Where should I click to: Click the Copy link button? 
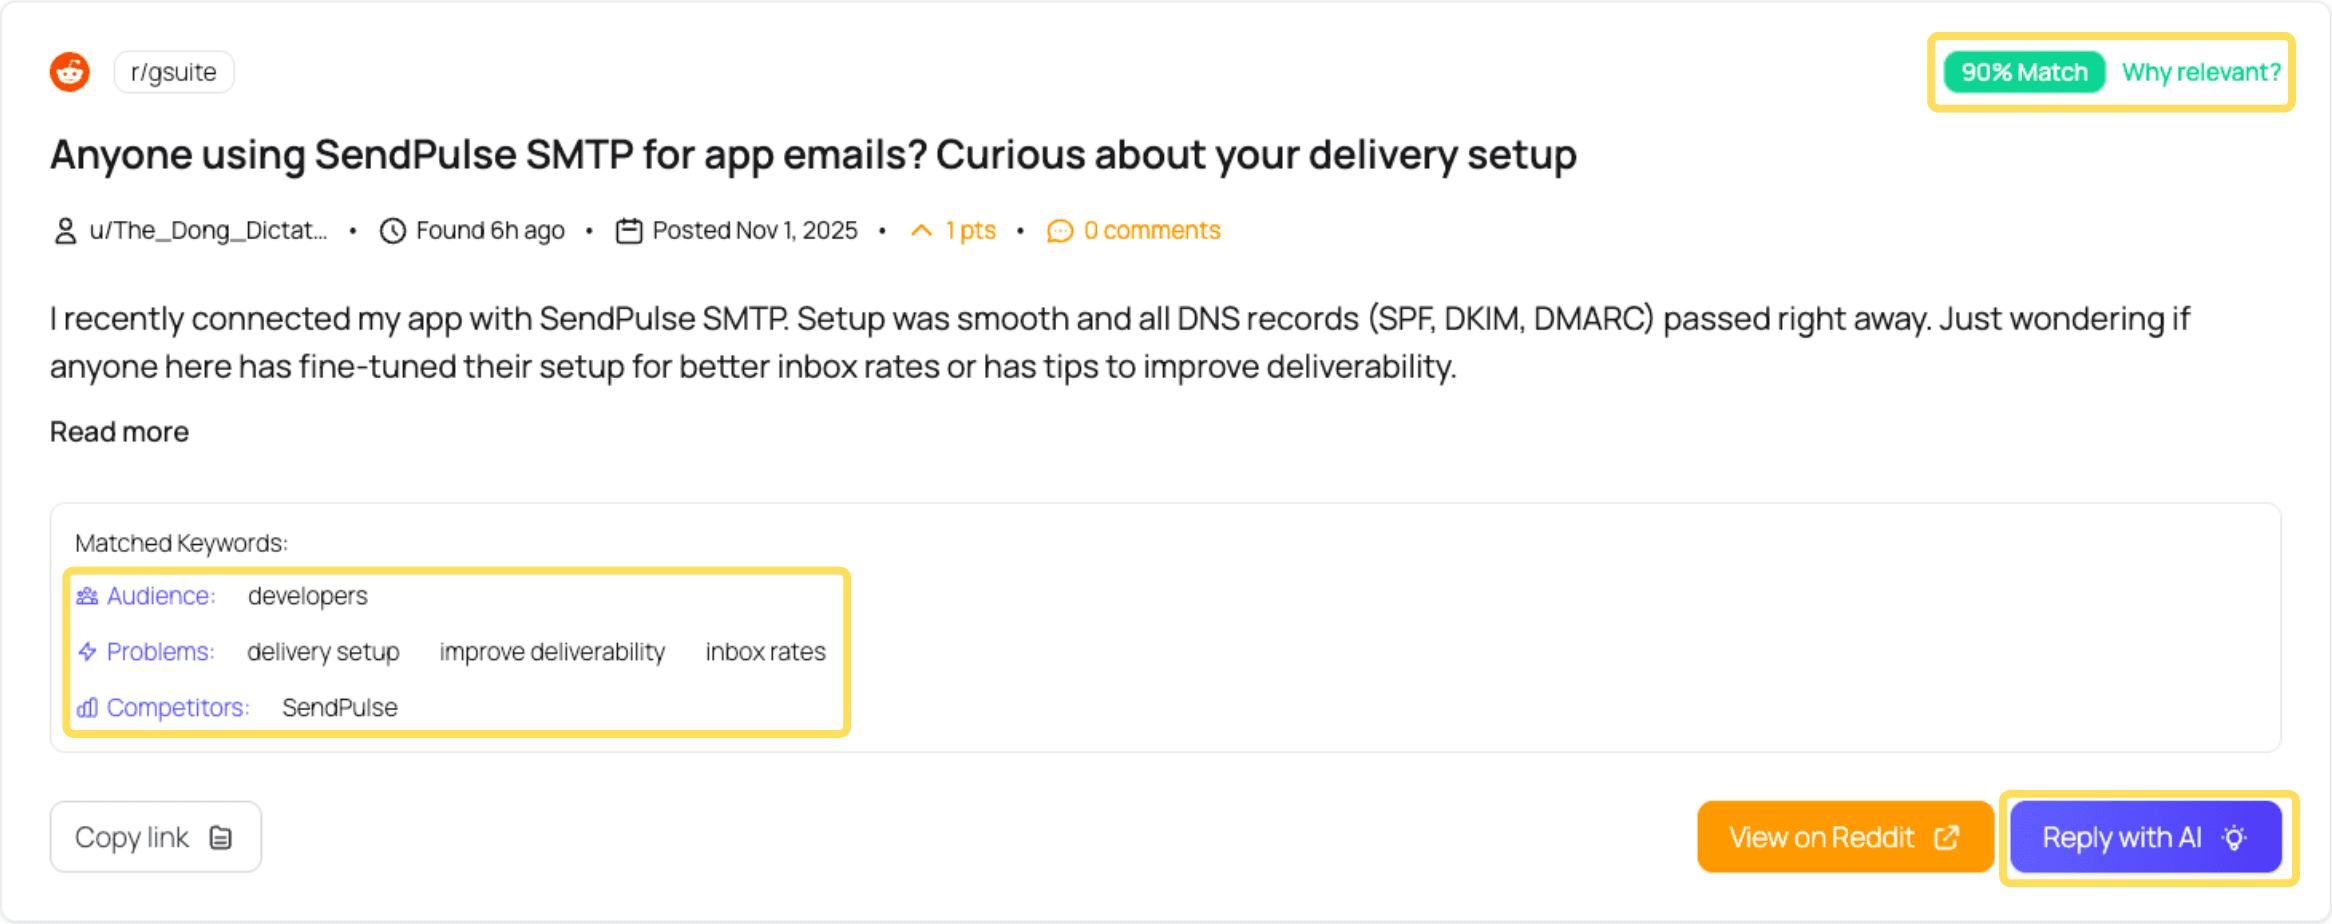(155, 837)
